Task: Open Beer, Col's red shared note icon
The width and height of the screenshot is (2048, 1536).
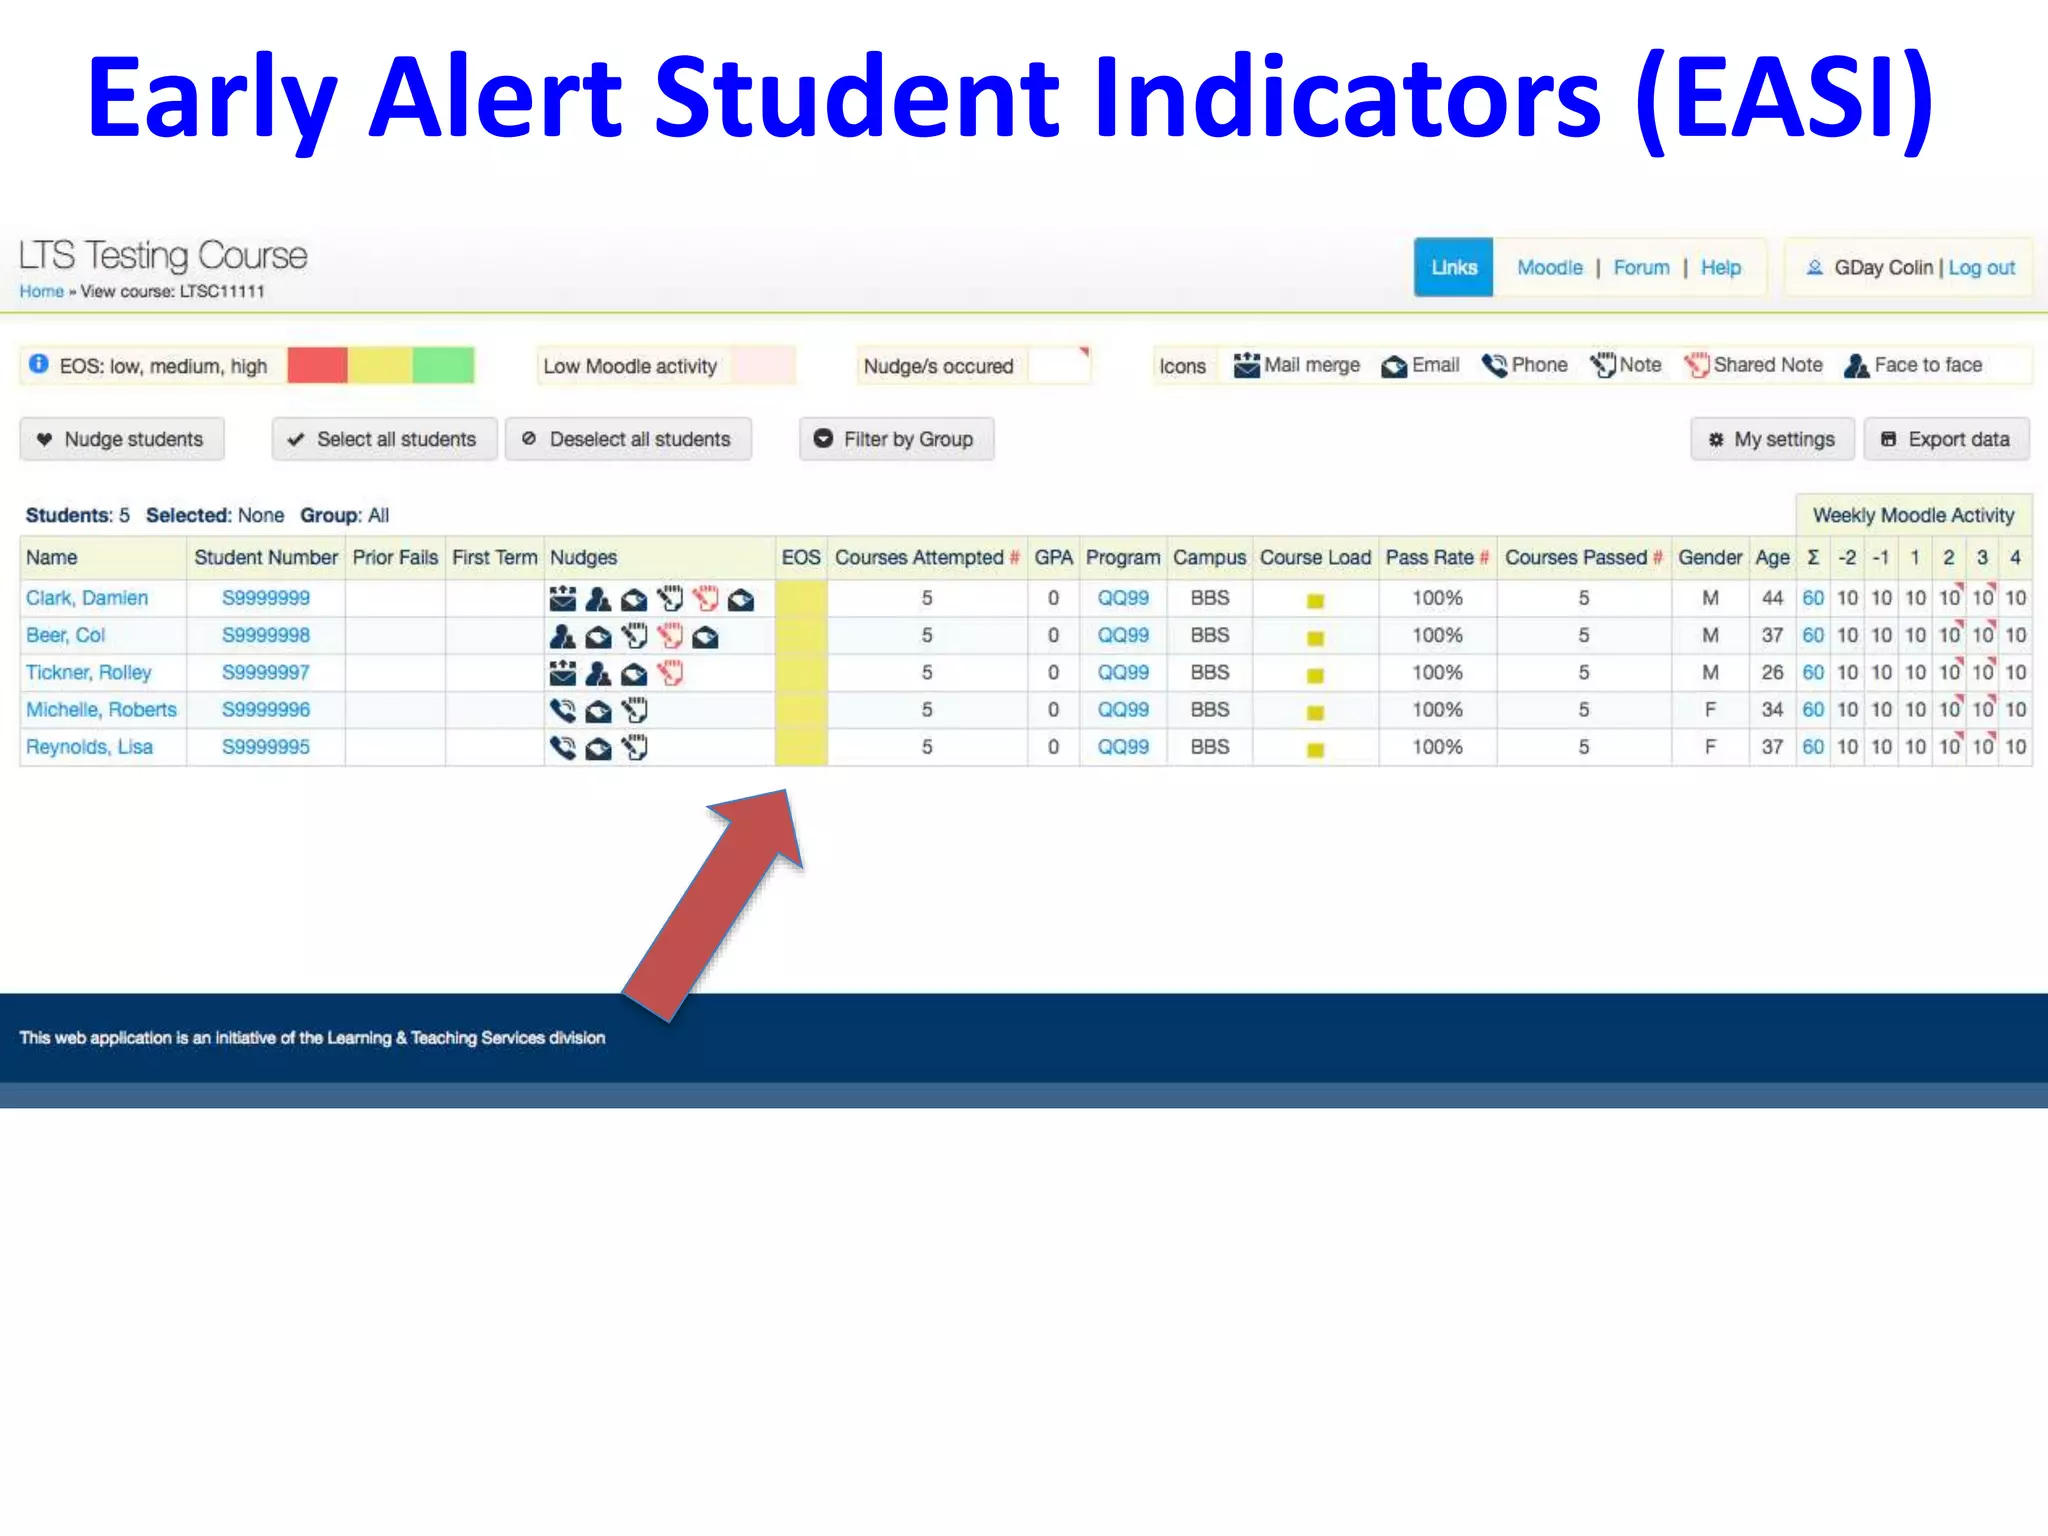Action: pyautogui.click(x=670, y=636)
